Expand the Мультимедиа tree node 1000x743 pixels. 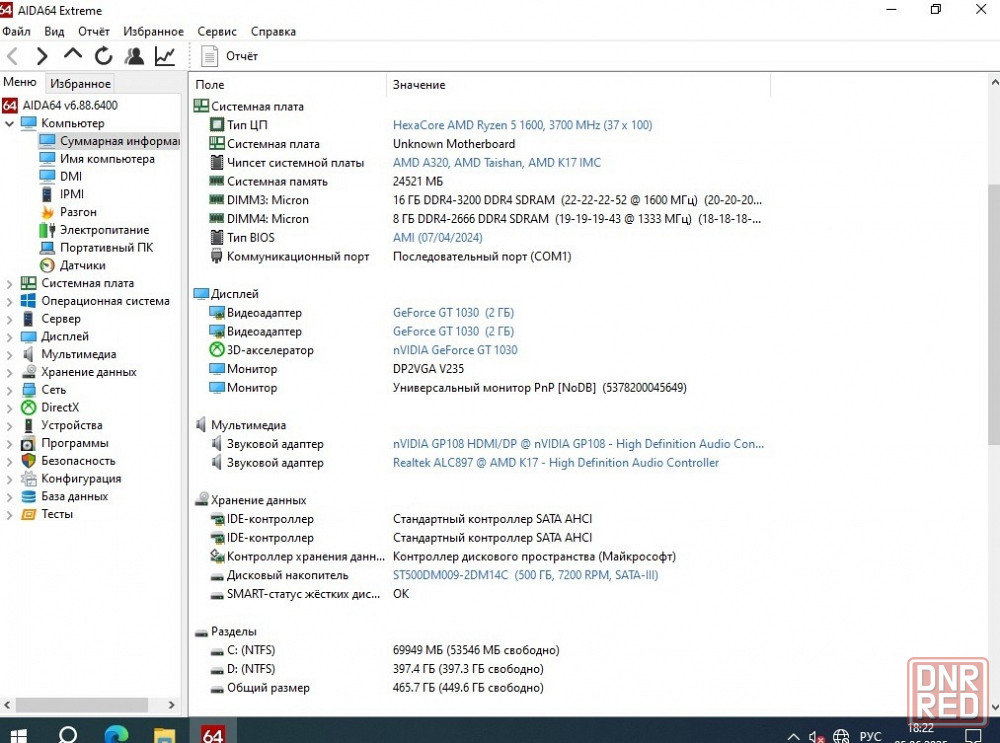(x=9, y=355)
